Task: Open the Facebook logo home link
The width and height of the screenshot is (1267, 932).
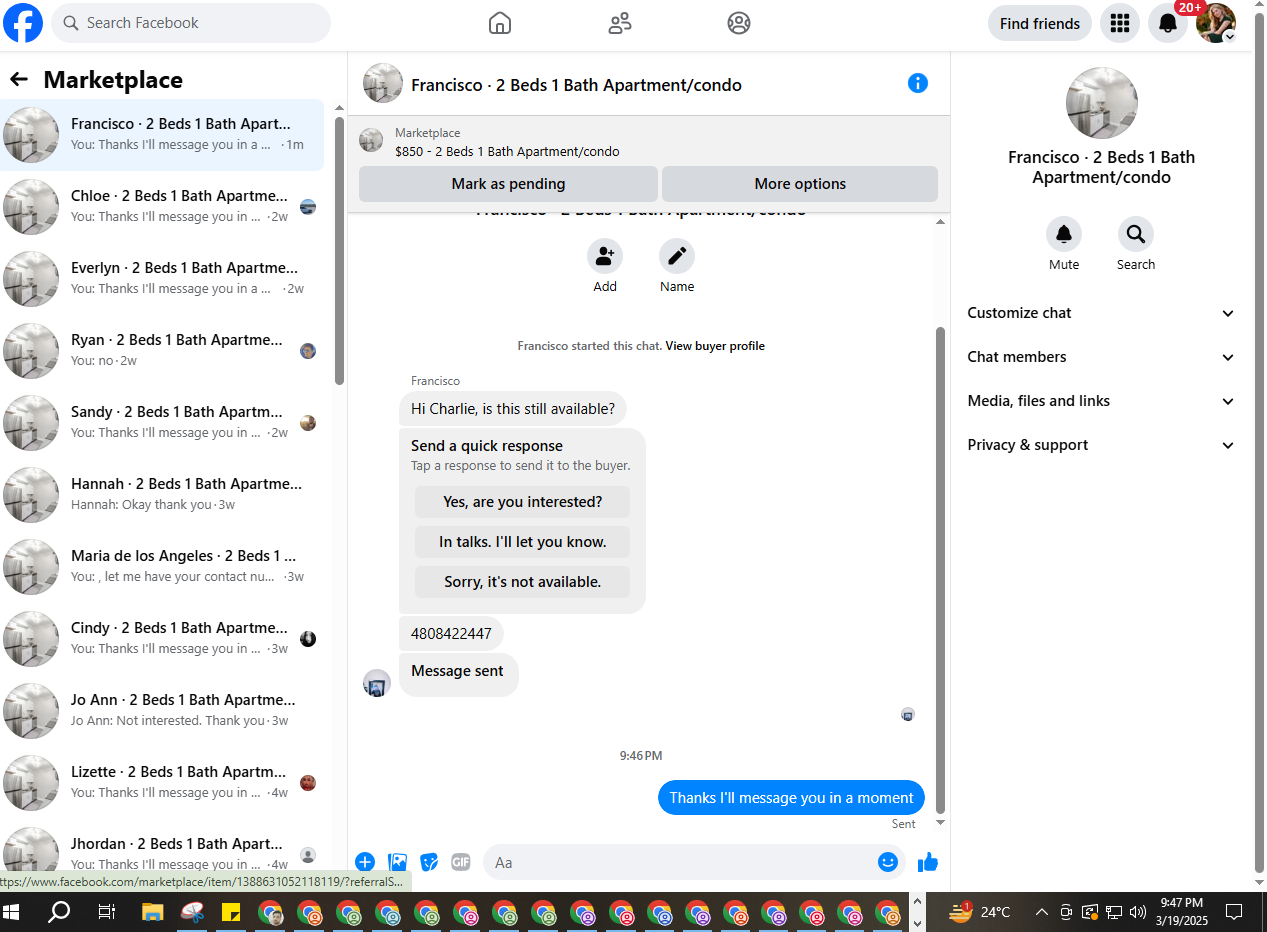Action: (23, 23)
